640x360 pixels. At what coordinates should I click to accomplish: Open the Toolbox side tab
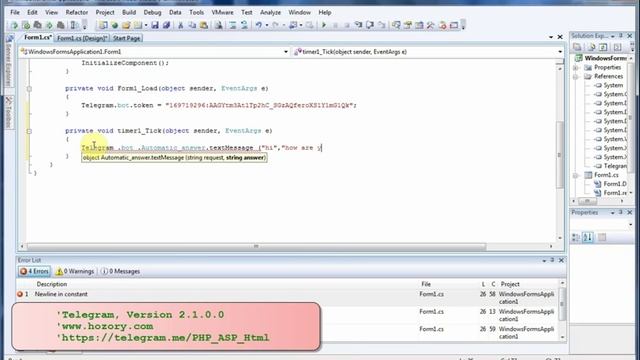9,112
